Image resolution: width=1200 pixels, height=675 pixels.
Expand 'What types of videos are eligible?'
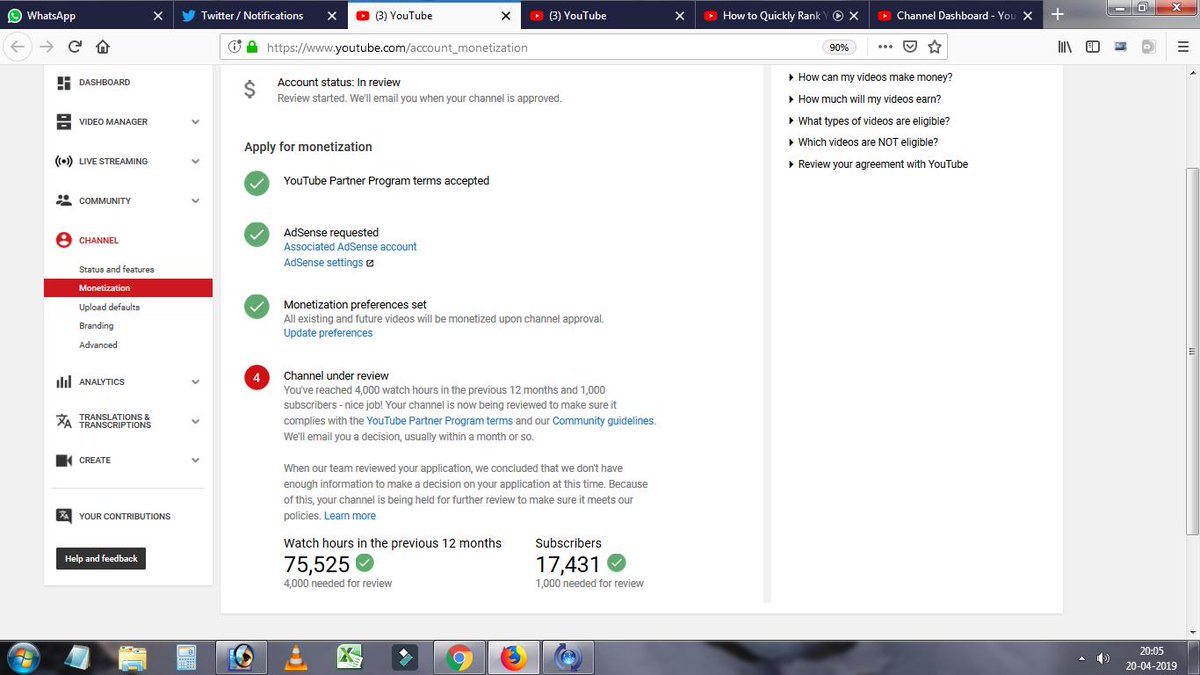(x=869, y=121)
